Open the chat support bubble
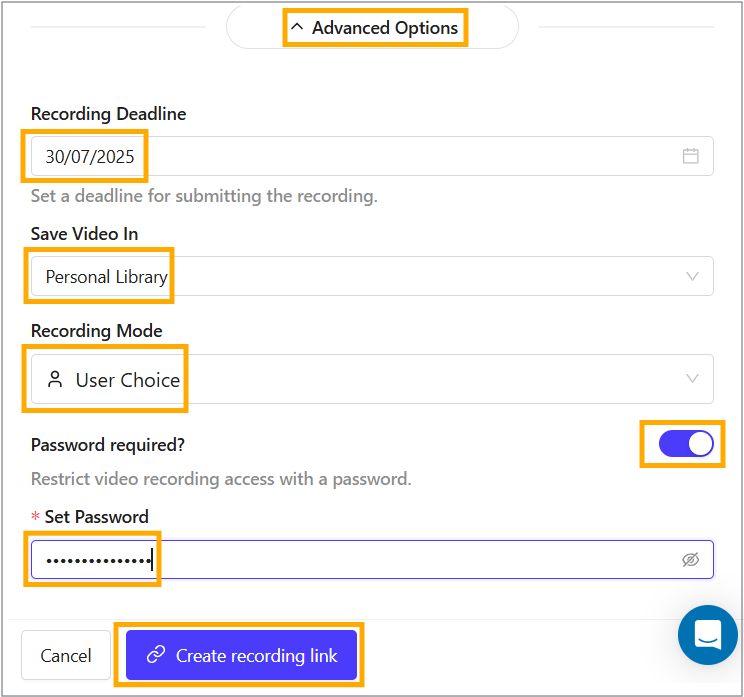The width and height of the screenshot is (744, 697). click(708, 634)
